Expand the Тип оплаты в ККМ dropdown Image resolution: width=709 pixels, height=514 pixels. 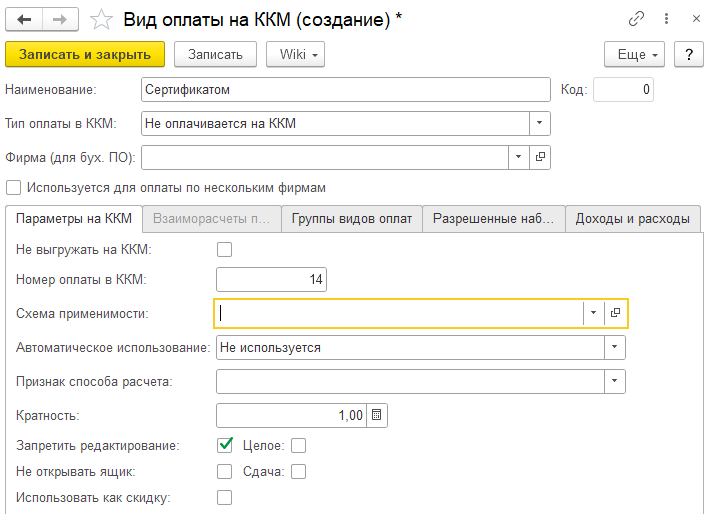point(540,123)
